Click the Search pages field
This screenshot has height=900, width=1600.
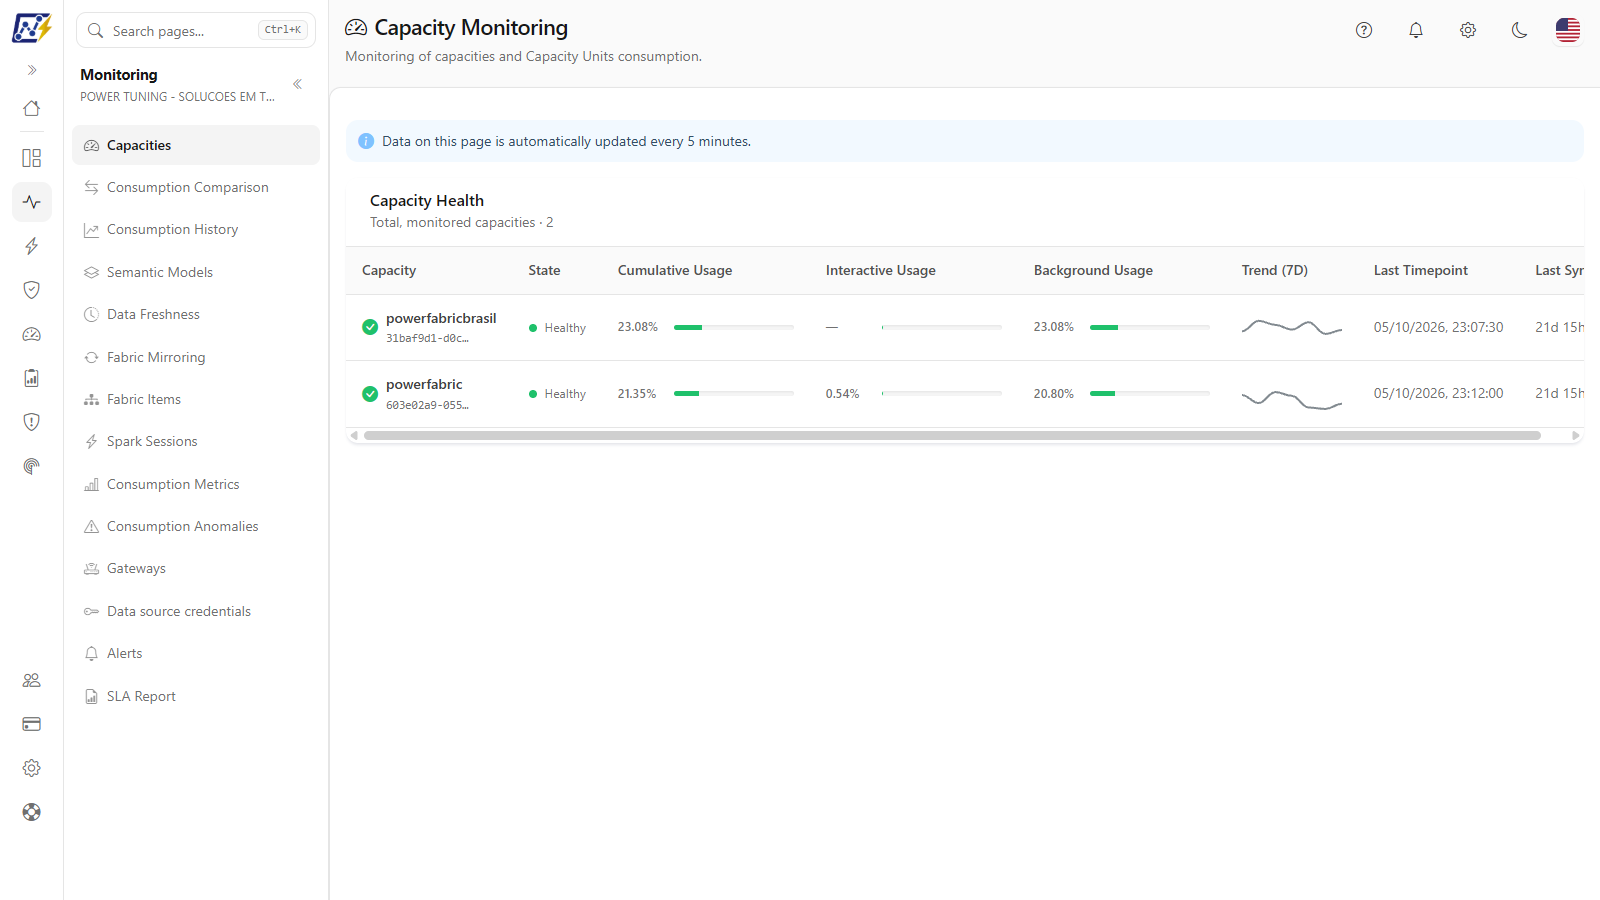coord(196,30)
